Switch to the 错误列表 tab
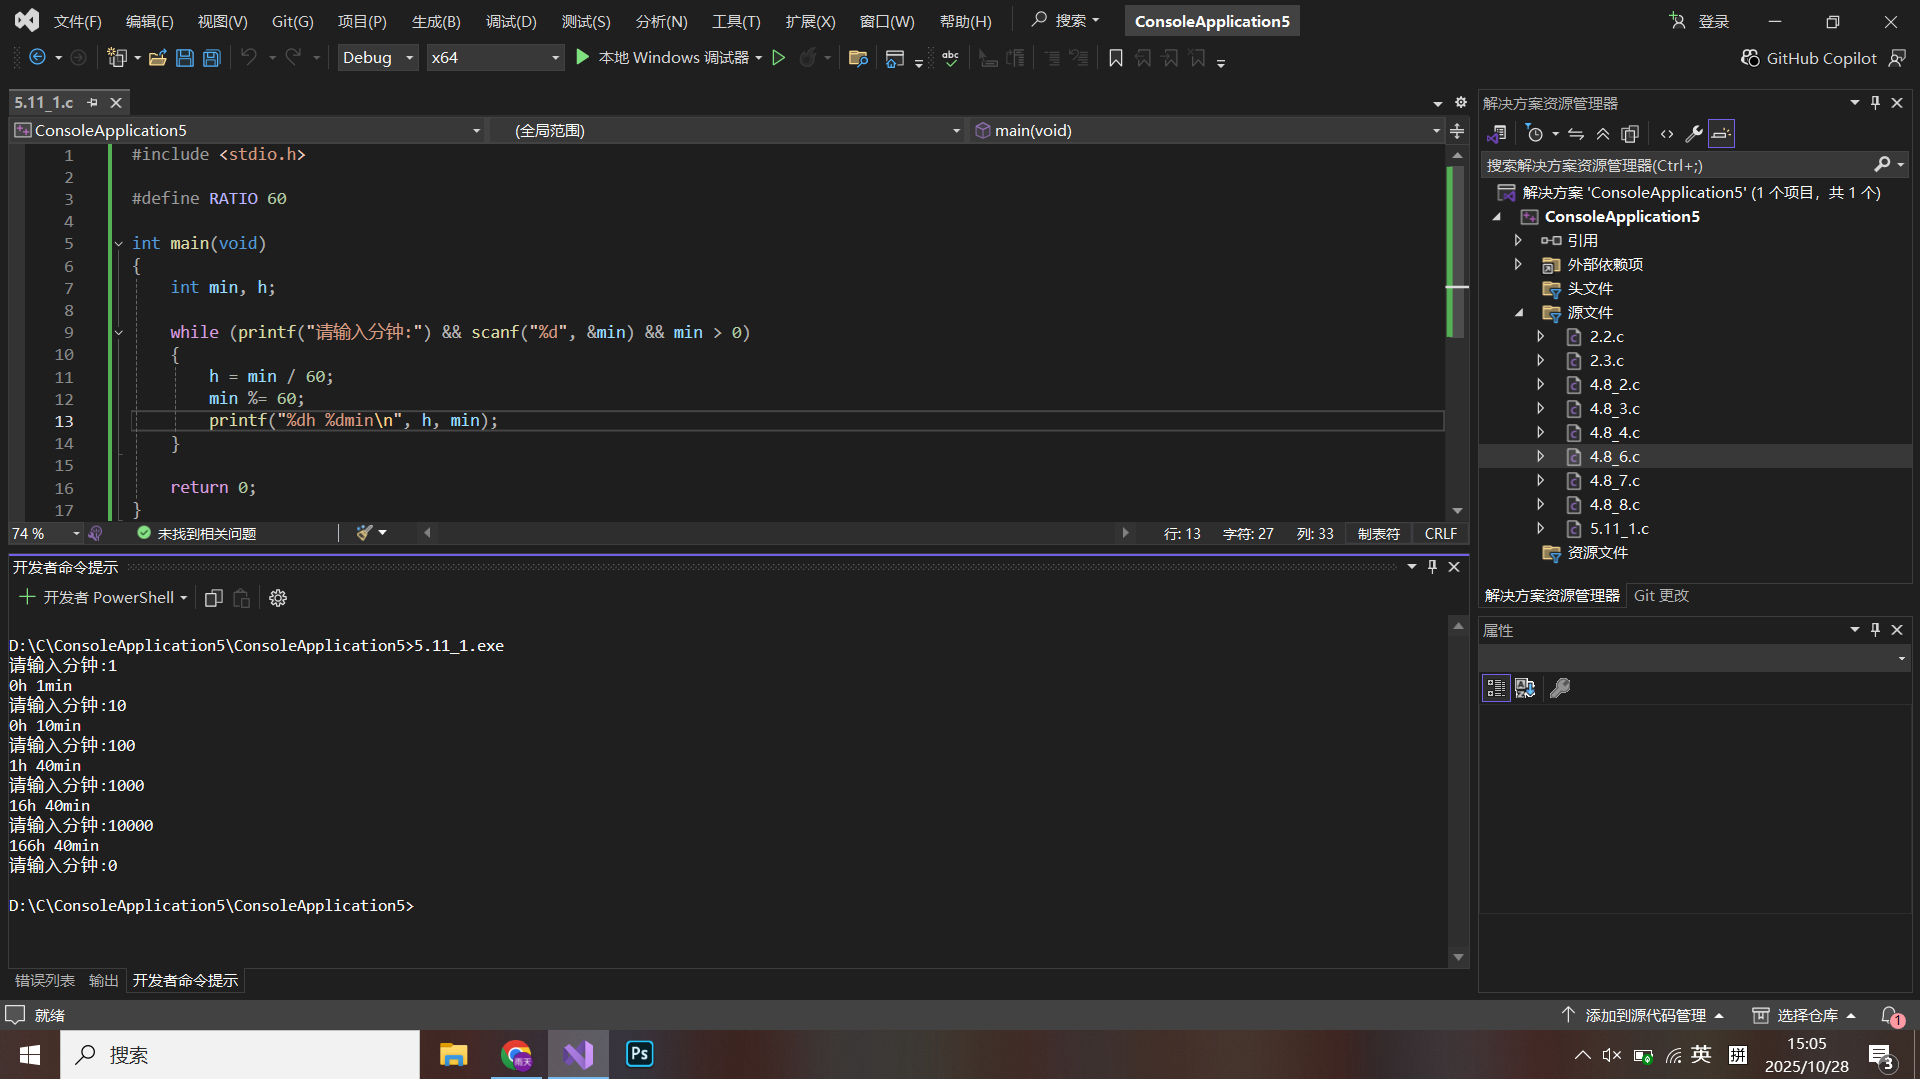 click(x=45, y=981)
